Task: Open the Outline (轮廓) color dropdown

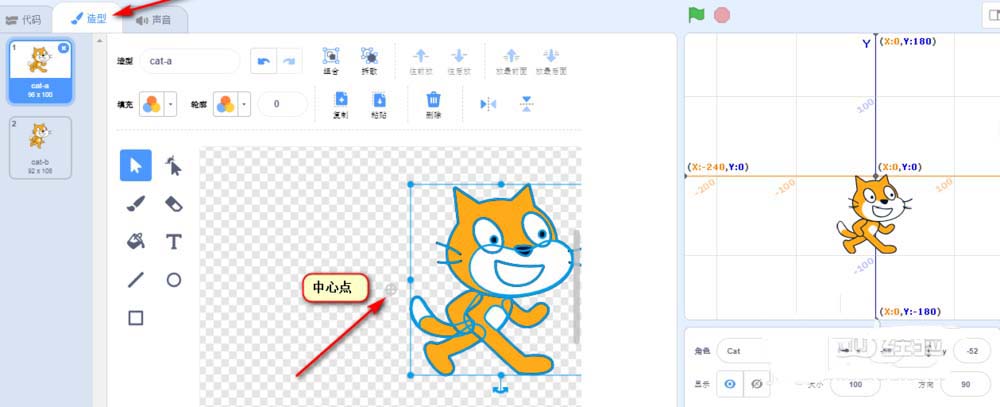Action: (244, 105)
